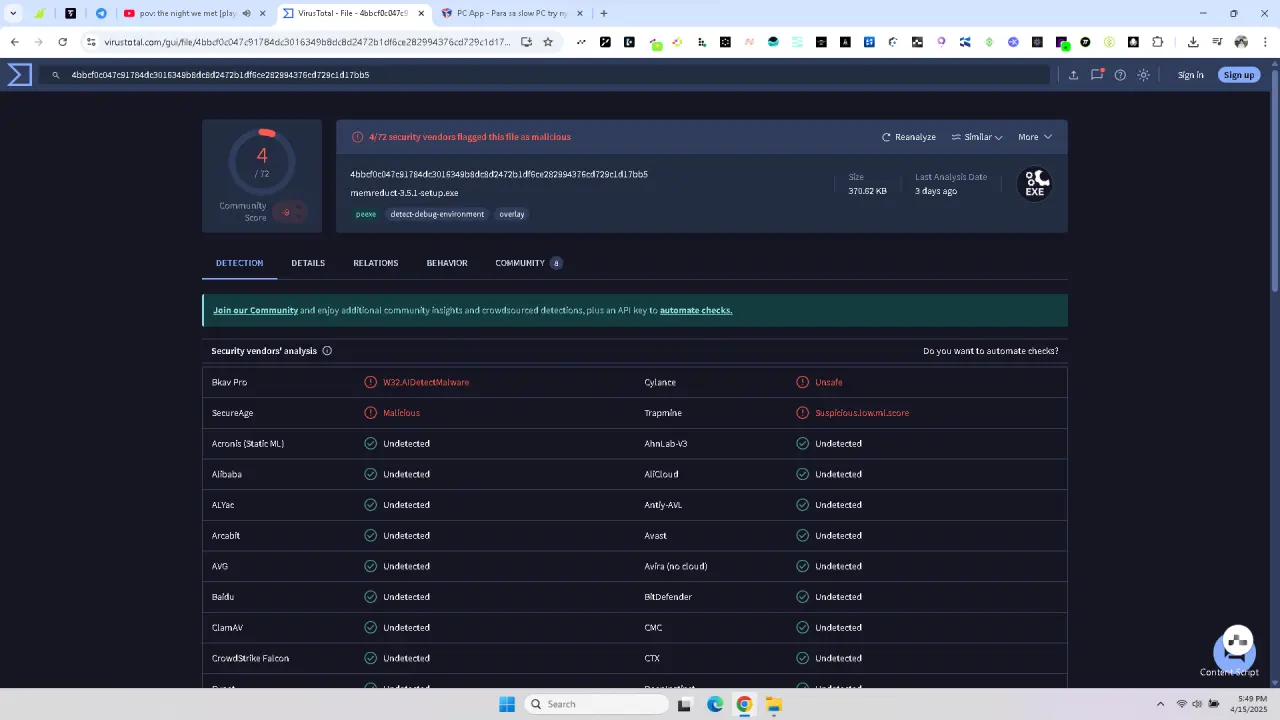The image size is (1280, 720).
Task: Open the notifications icon in VirusTotal header
Action: tap(1097, 75)
